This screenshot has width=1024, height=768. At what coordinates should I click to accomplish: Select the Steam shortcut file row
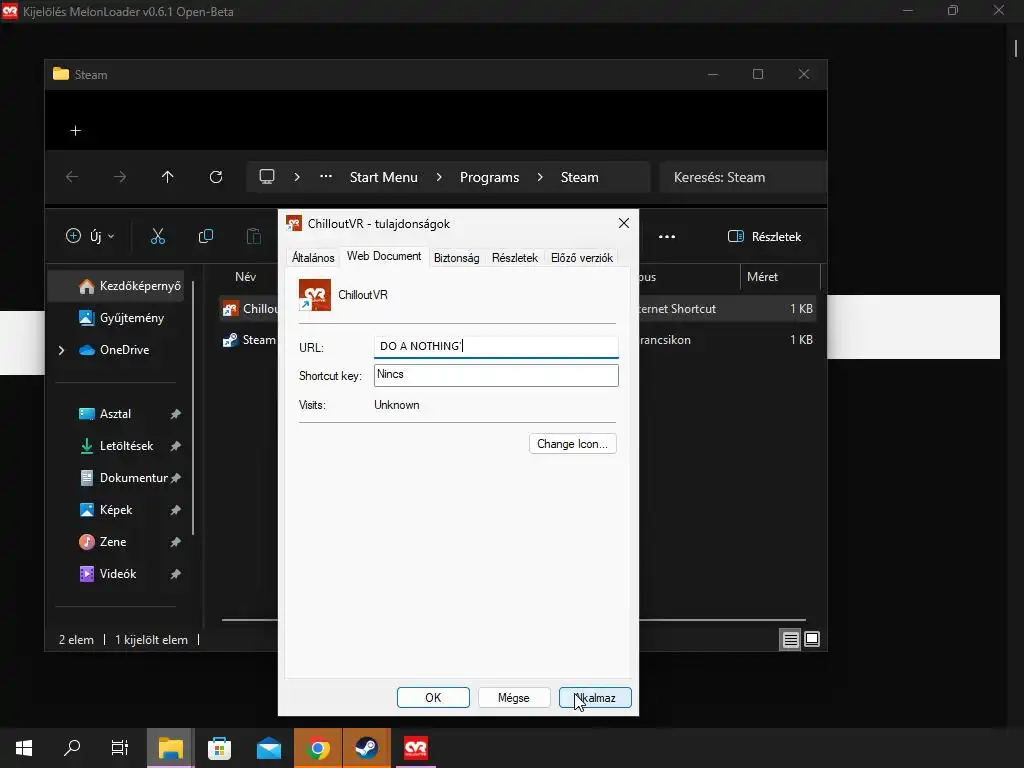click(519, 340)
